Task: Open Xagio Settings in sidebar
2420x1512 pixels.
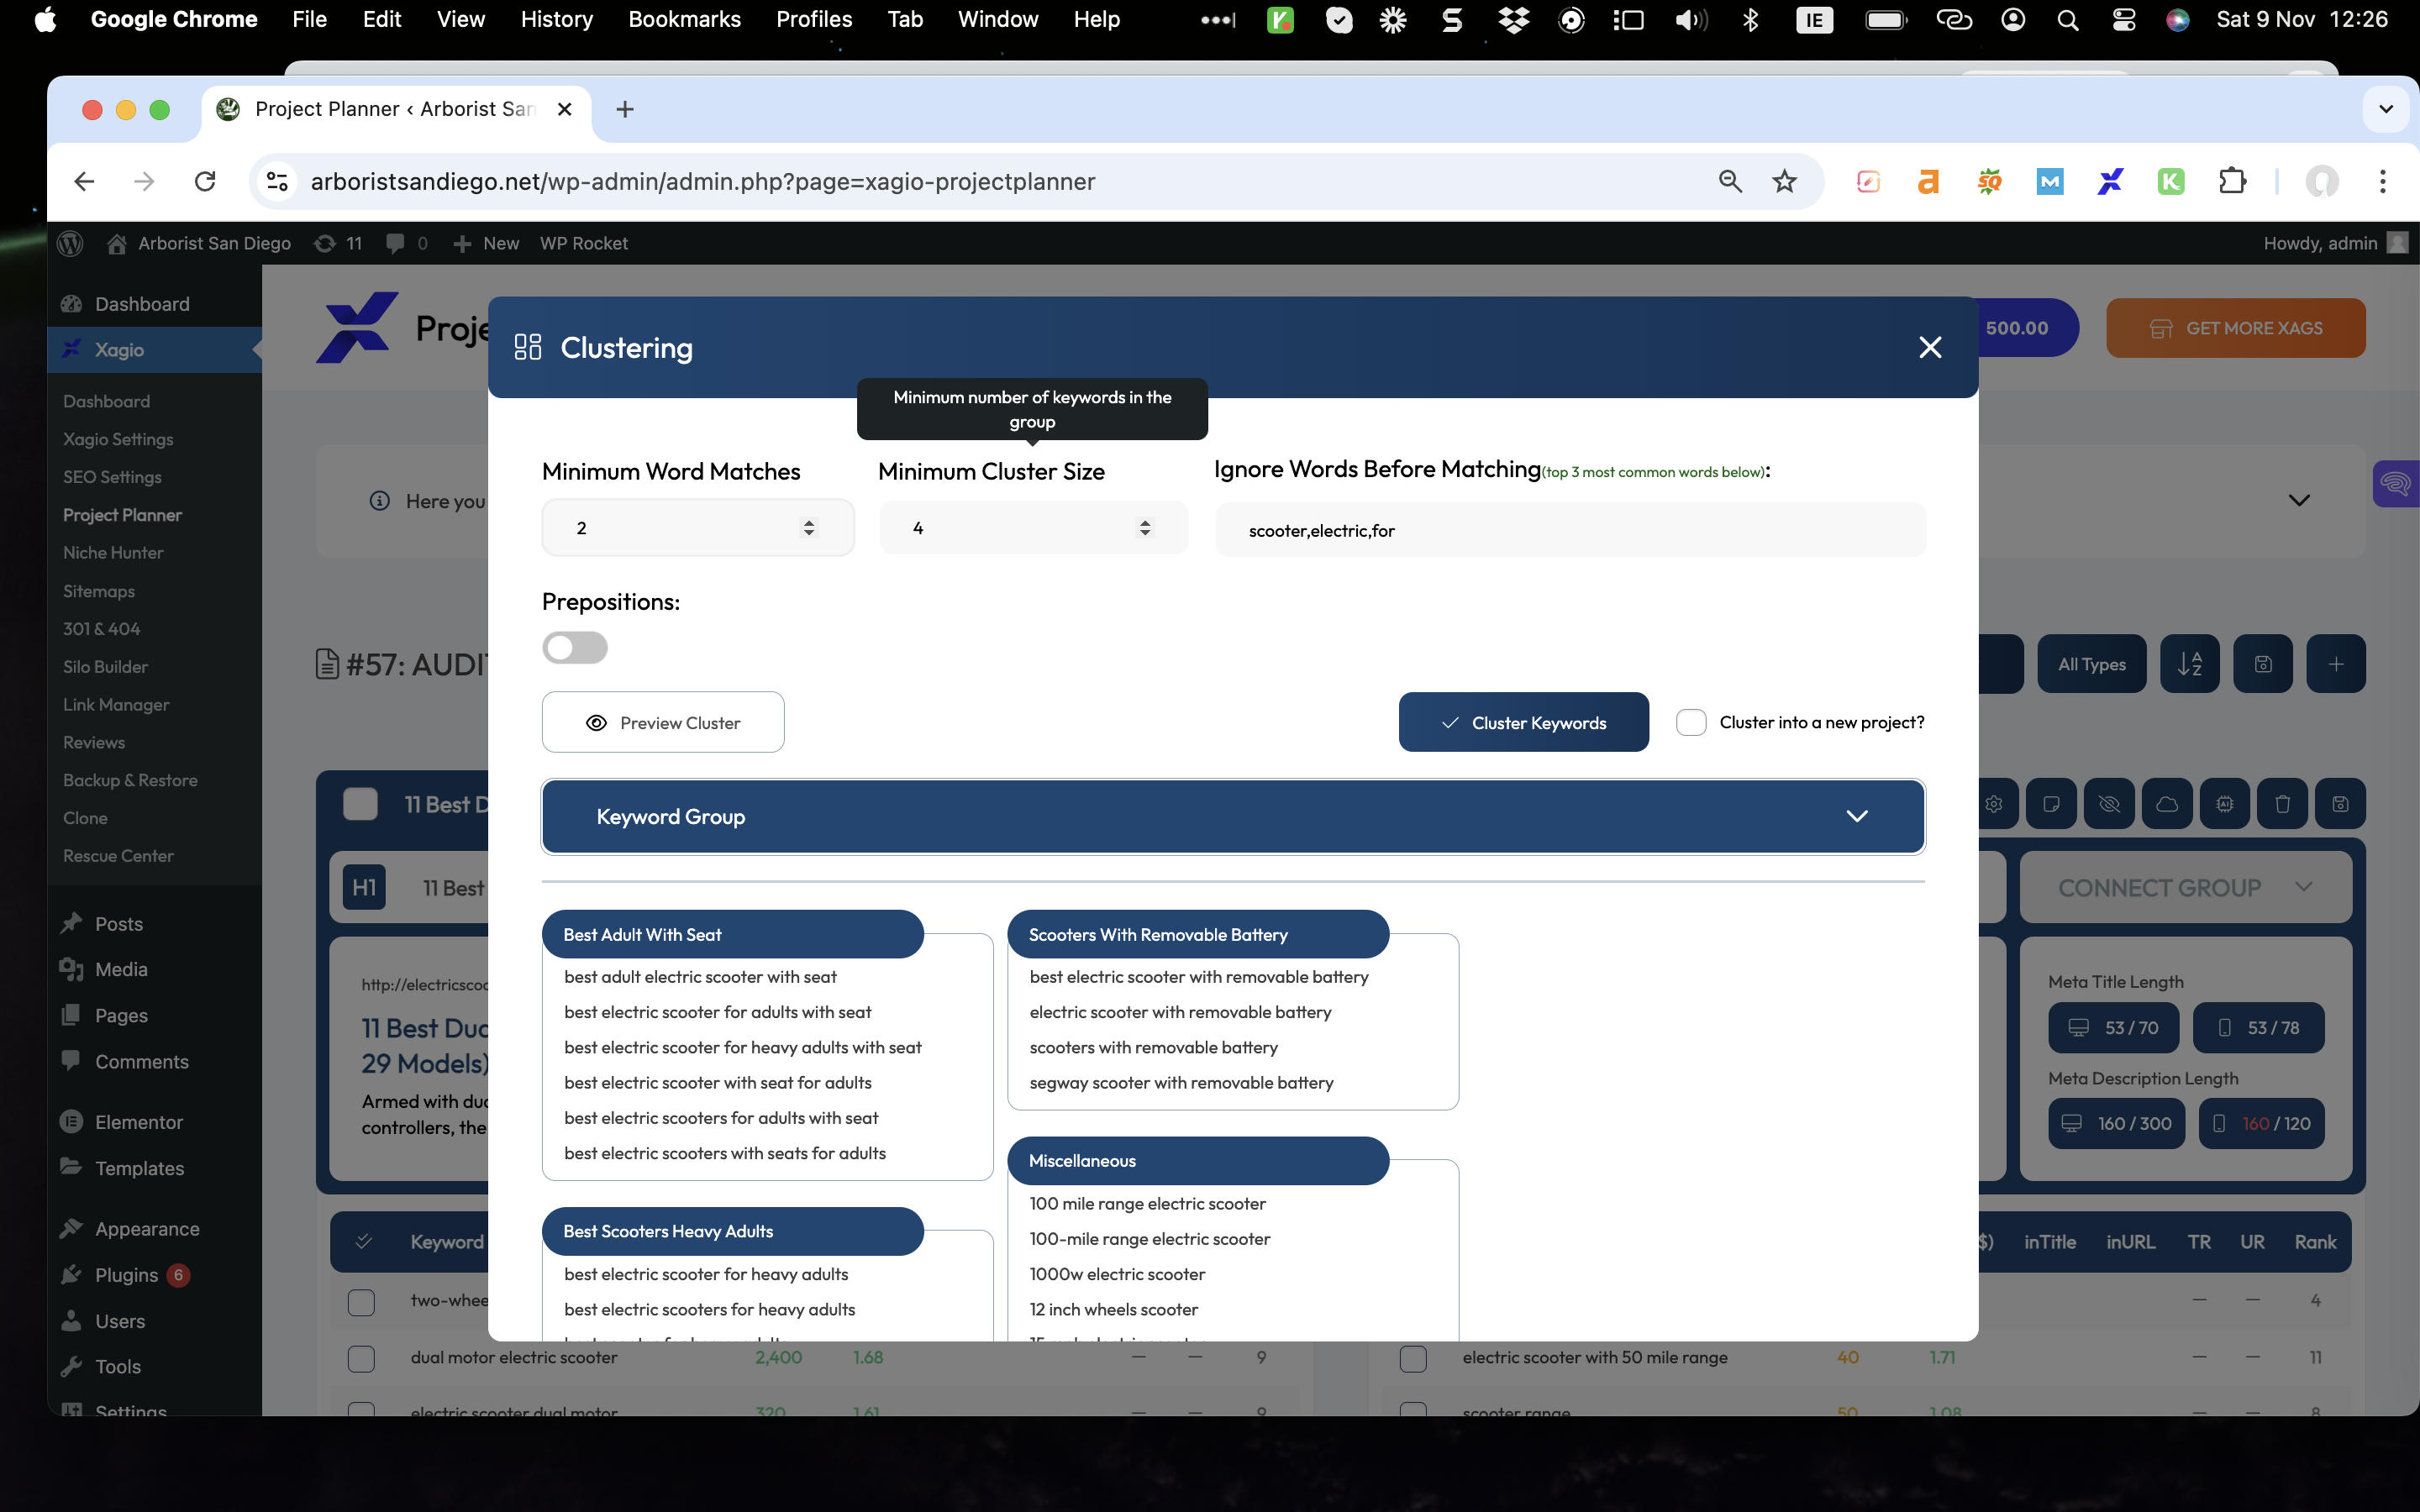Action: [x=118, y=439]
